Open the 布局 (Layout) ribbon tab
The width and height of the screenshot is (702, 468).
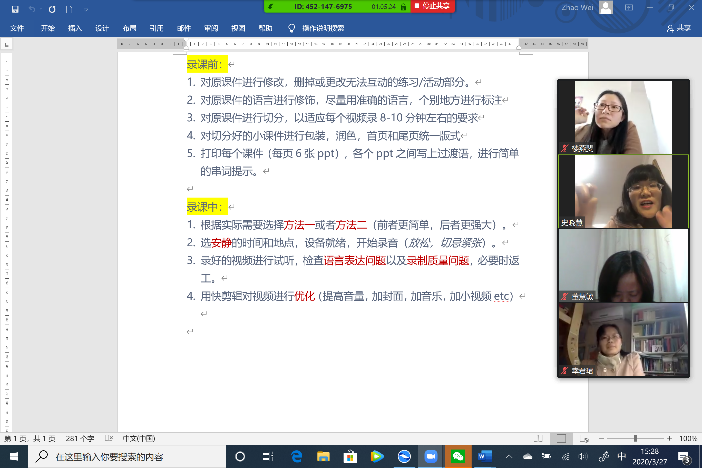point(129,29)
